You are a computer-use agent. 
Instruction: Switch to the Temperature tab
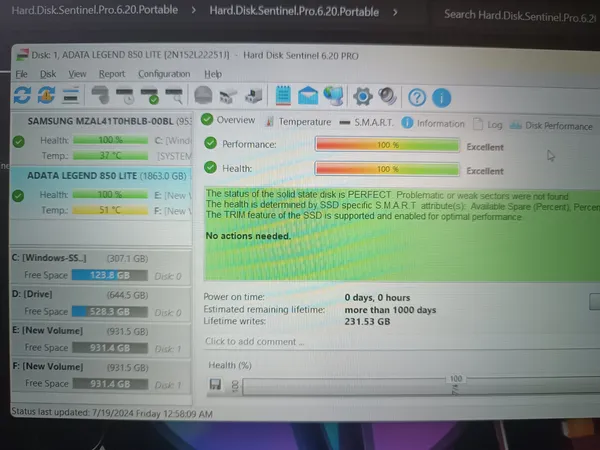(x=304, y=122)
